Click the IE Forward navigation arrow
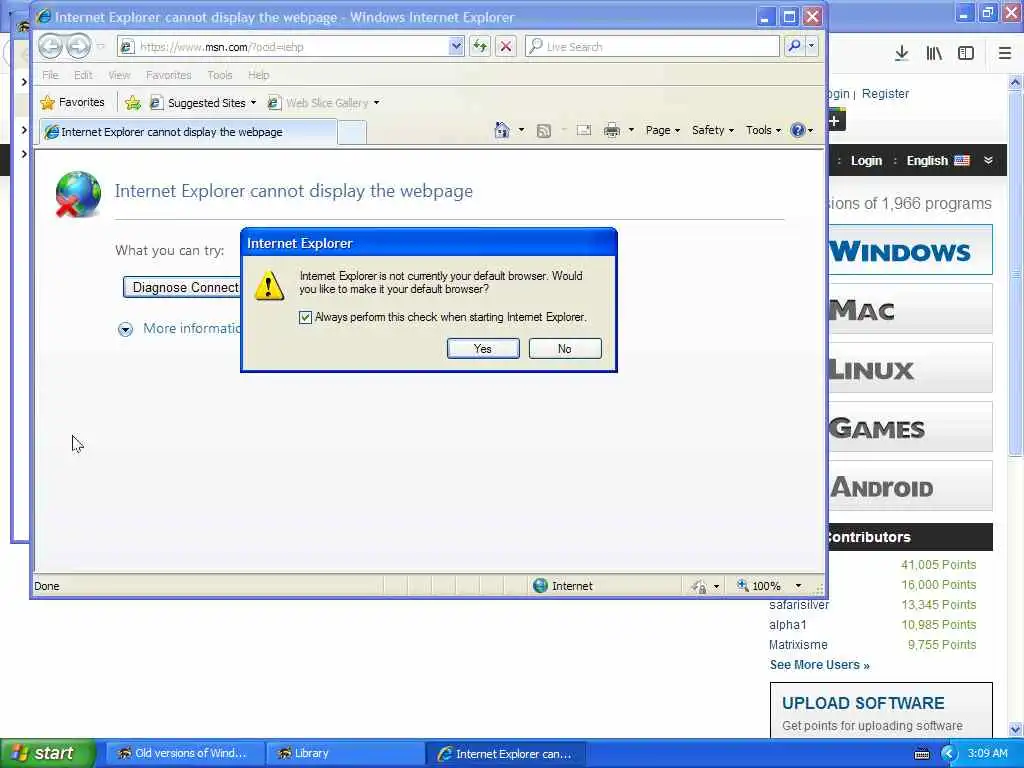This screenshot has width=1024, height=768. tap(79, 46)
